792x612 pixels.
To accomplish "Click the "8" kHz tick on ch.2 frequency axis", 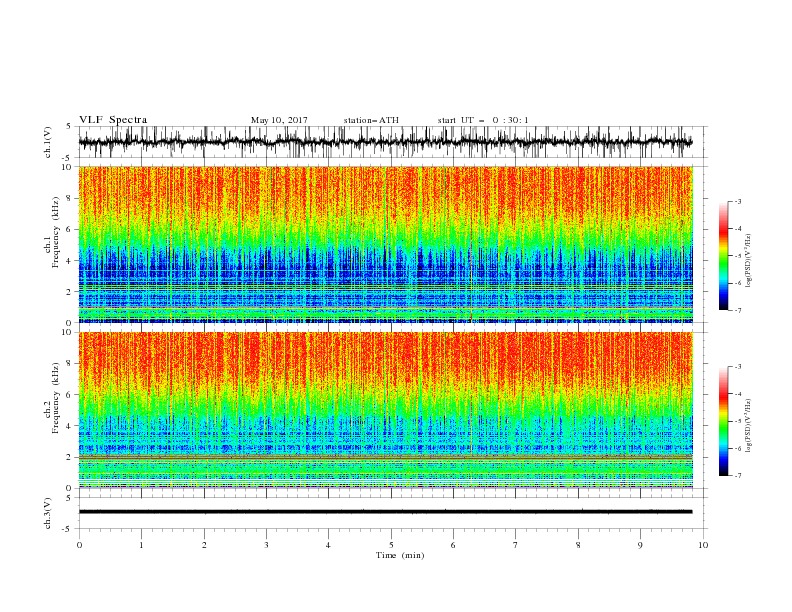I will click(69, 364).
